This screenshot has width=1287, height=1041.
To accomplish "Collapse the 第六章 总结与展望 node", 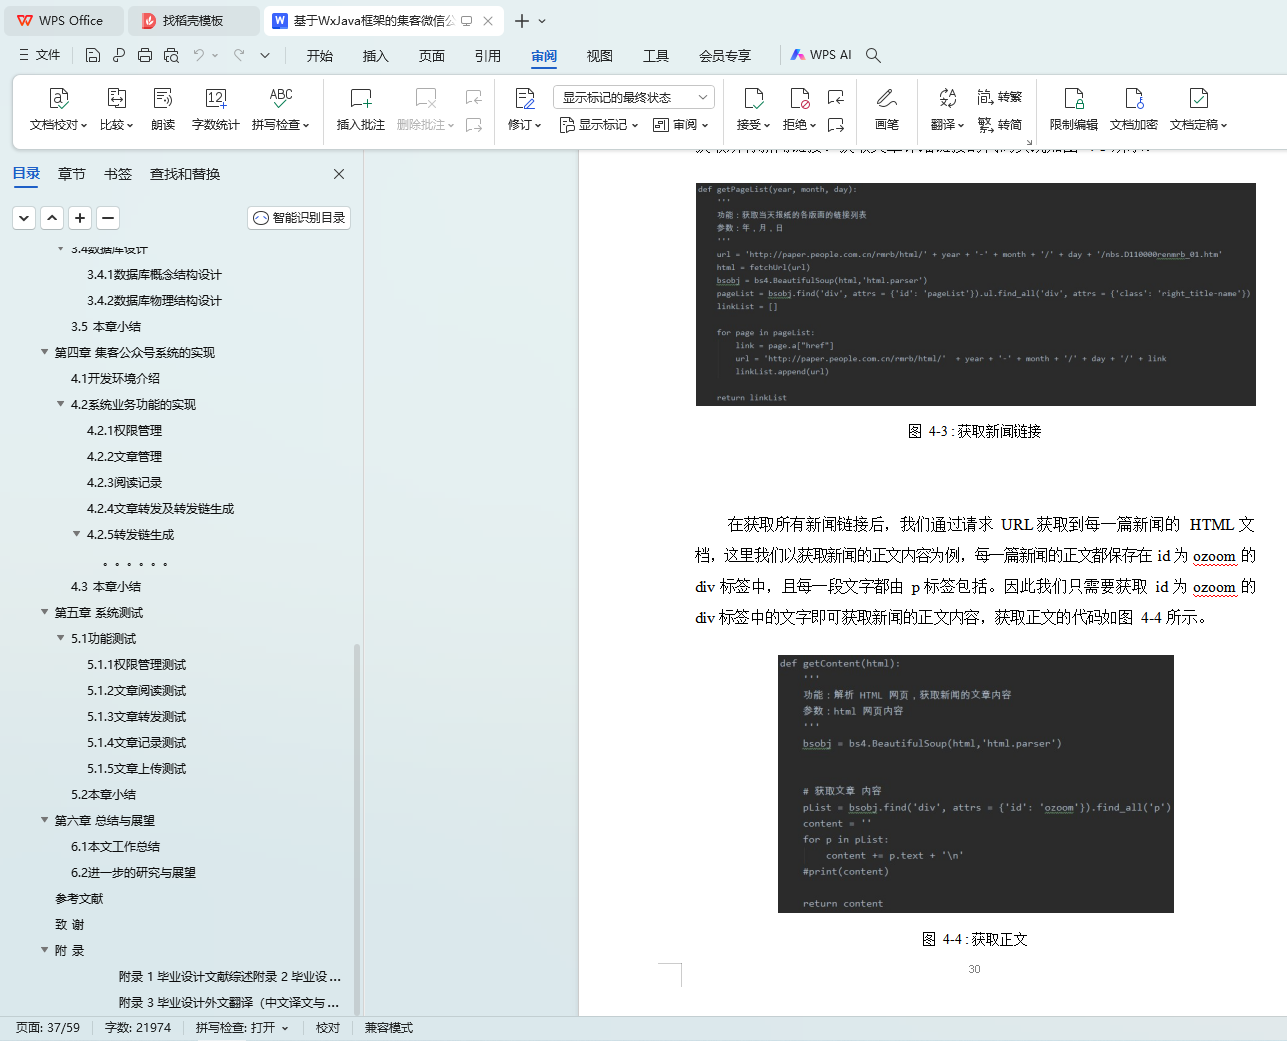I will [x=45, y=820].
